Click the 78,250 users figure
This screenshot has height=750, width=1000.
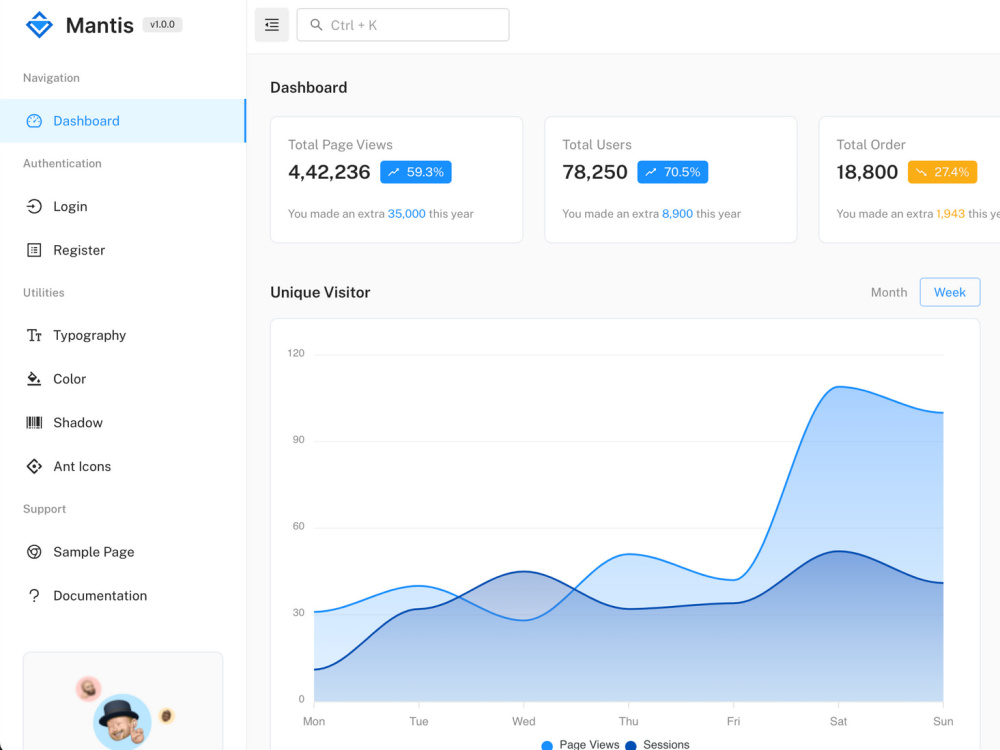pyautogui.click(x=595, y=172)
